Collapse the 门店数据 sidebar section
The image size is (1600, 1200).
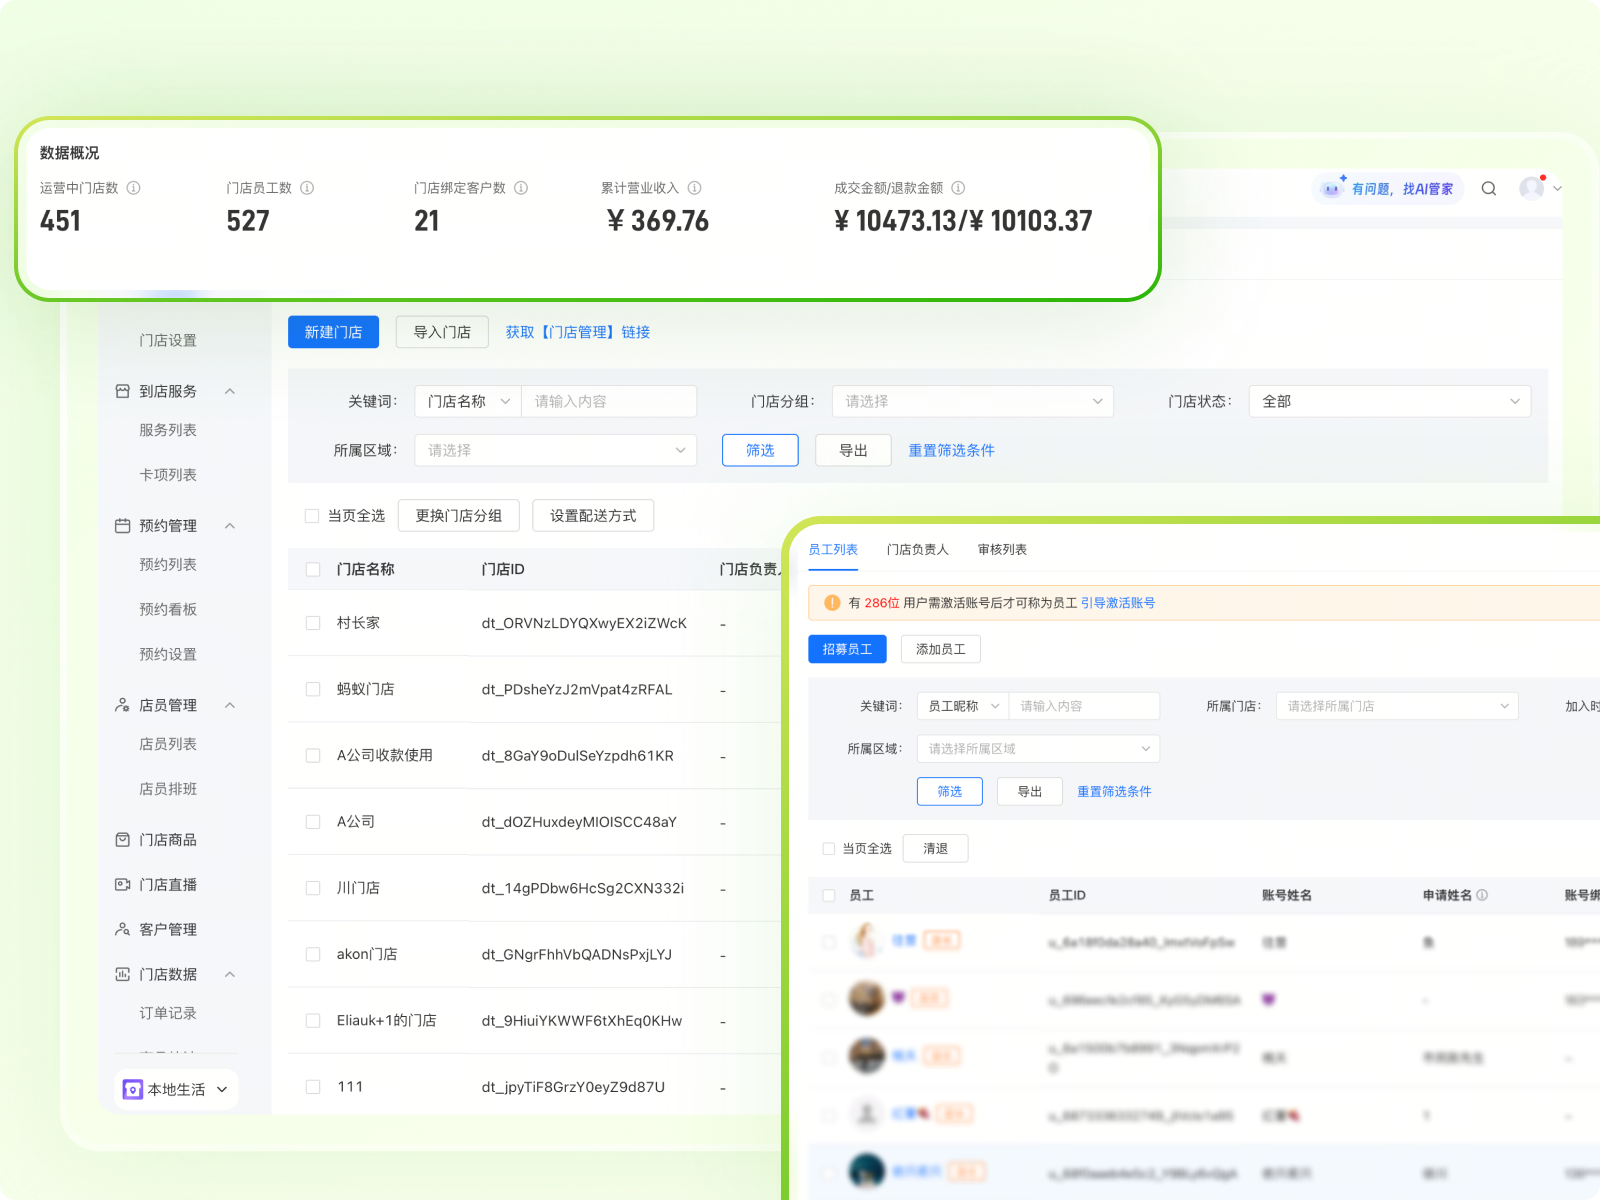230,974
